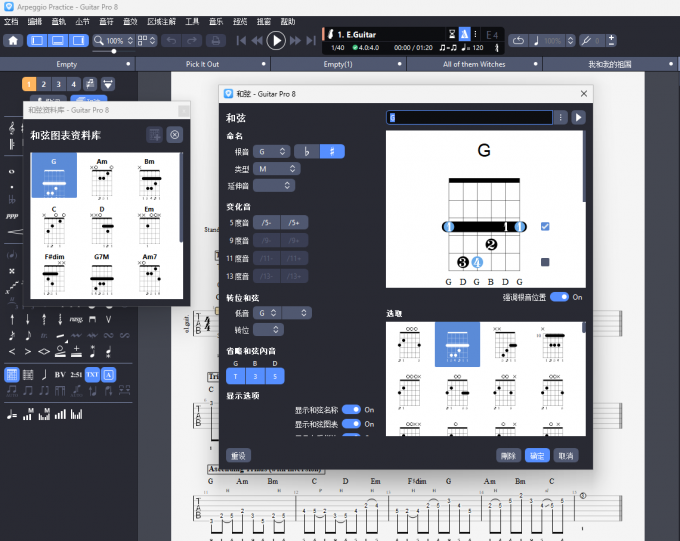Uncheck the barre checkbox beside chord diagram
This screenshot has height=541, width=680.
pyautogui.click(x=545, y=227)
